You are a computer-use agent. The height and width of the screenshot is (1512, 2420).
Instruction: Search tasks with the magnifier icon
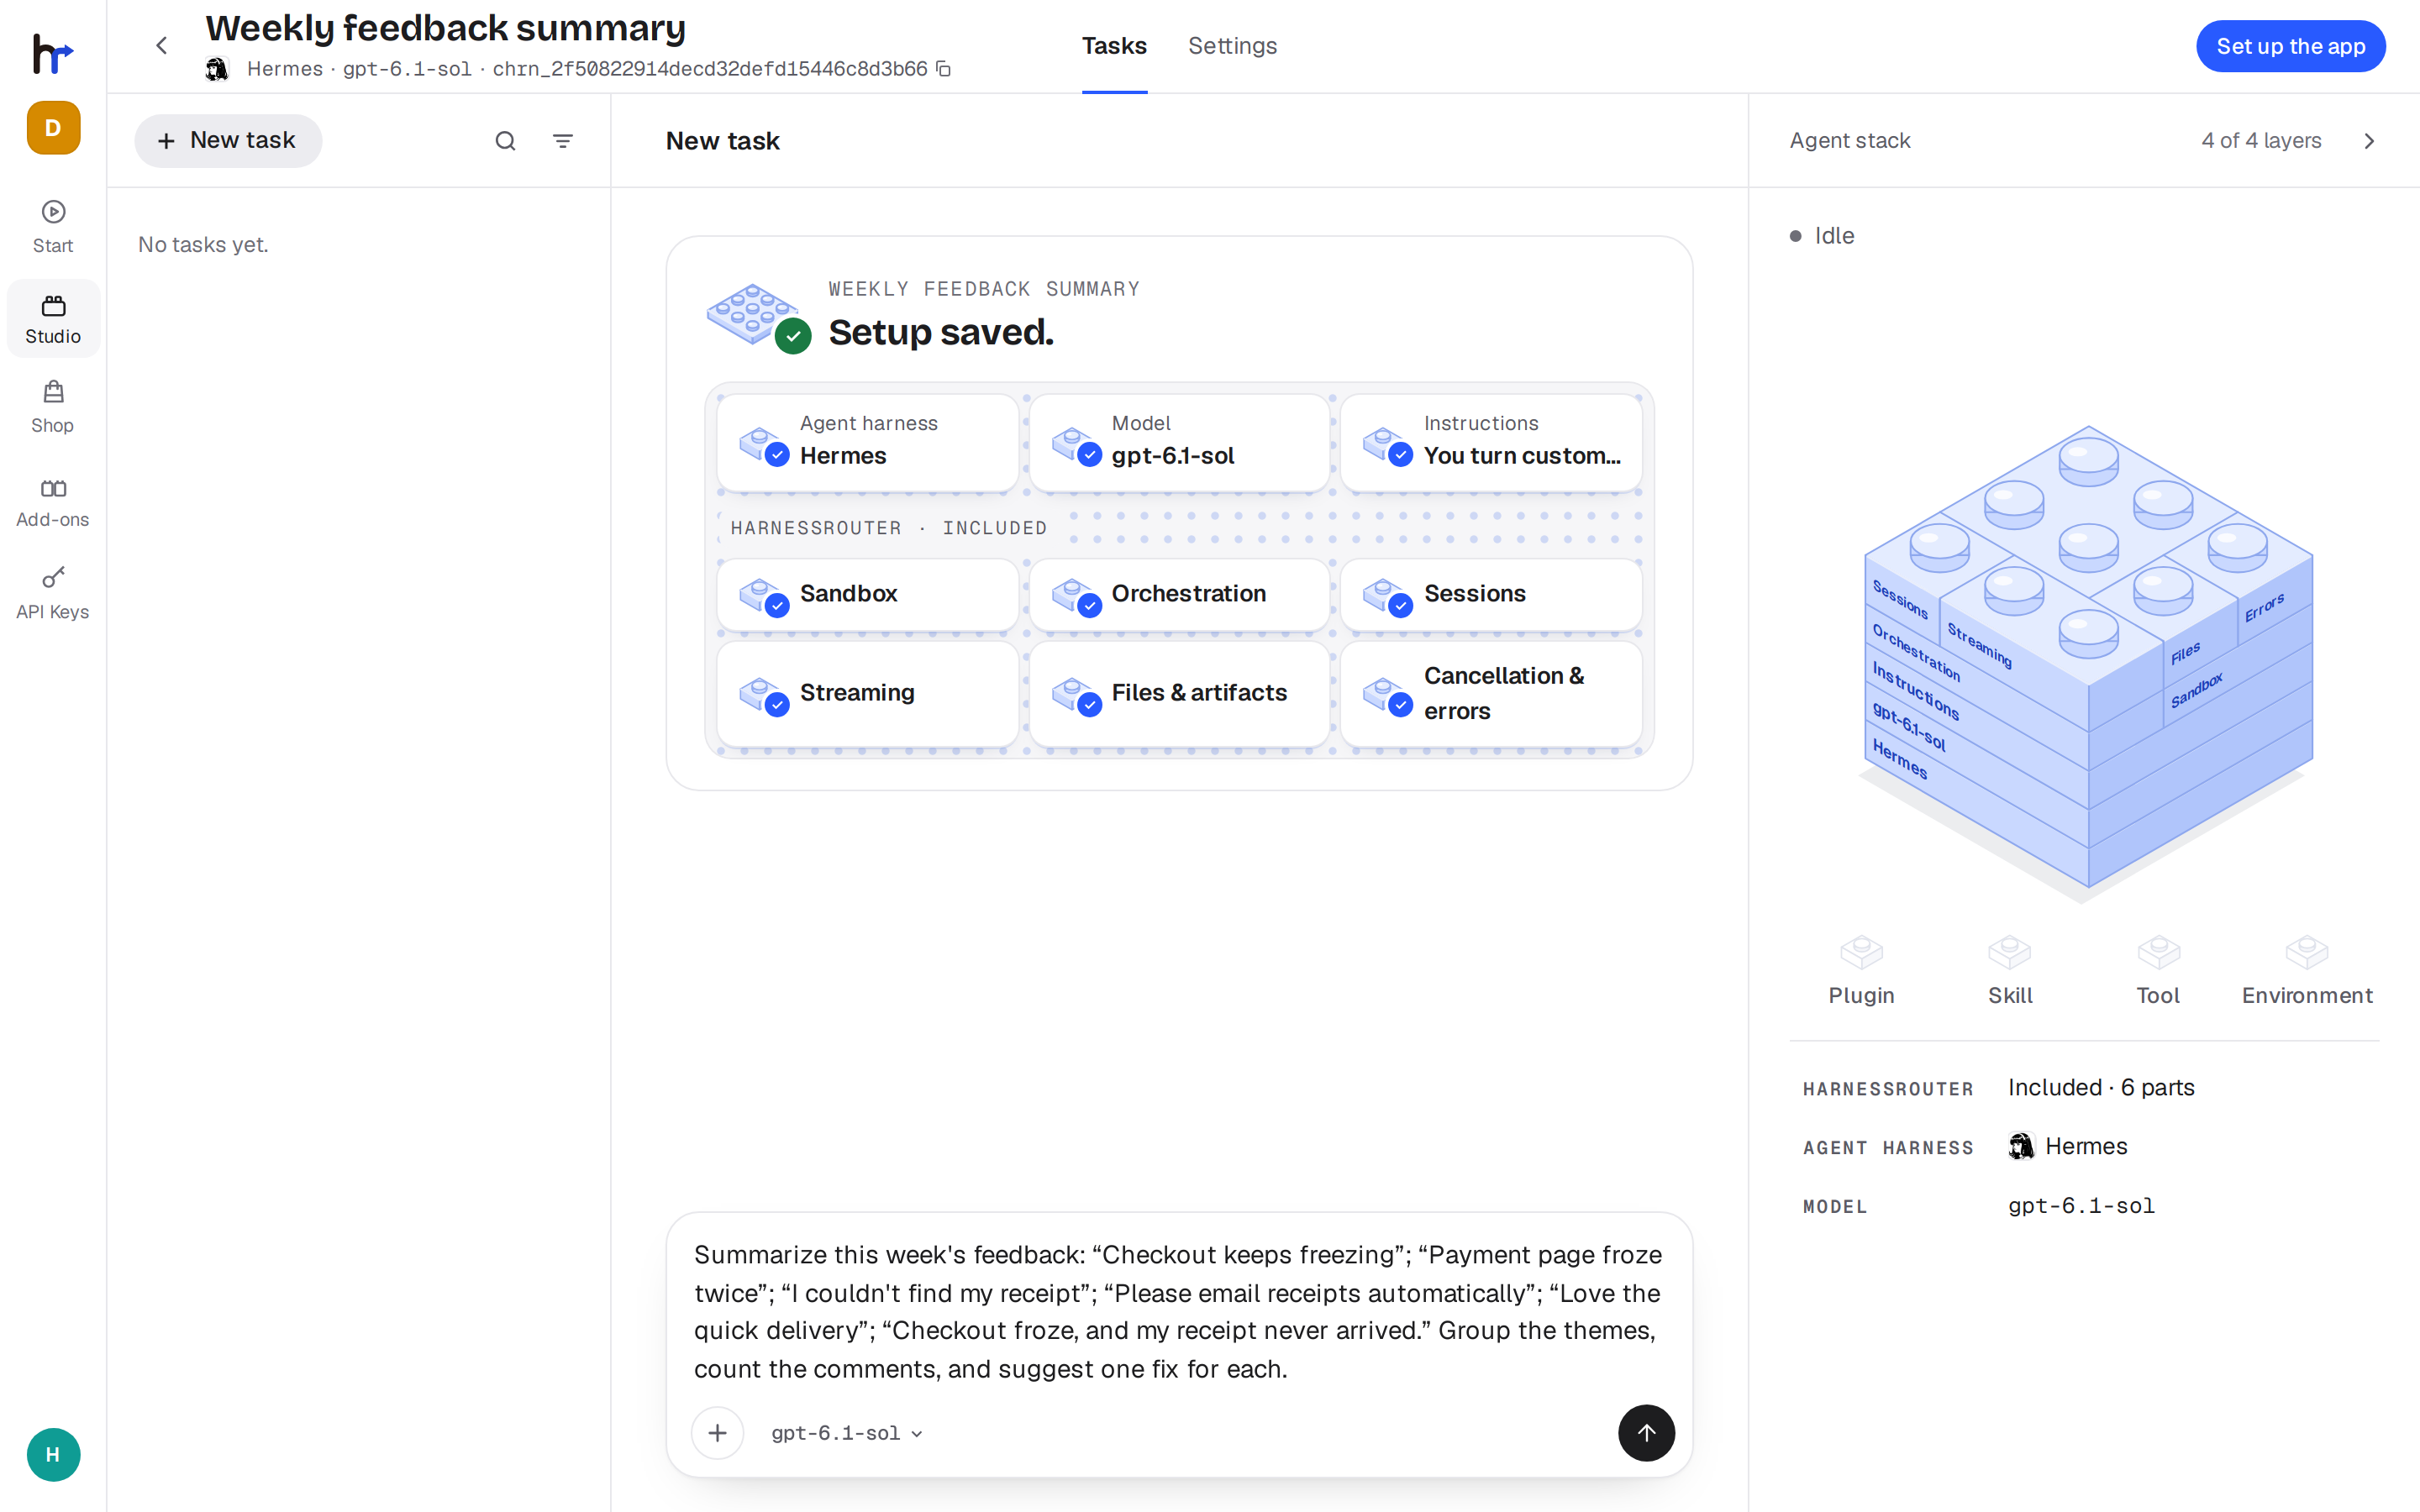505,141
